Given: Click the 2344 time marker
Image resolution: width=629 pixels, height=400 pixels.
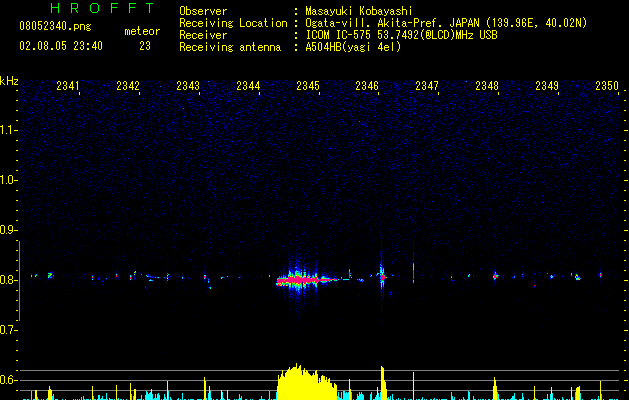Looking at the screenshot, I should 248,85.
